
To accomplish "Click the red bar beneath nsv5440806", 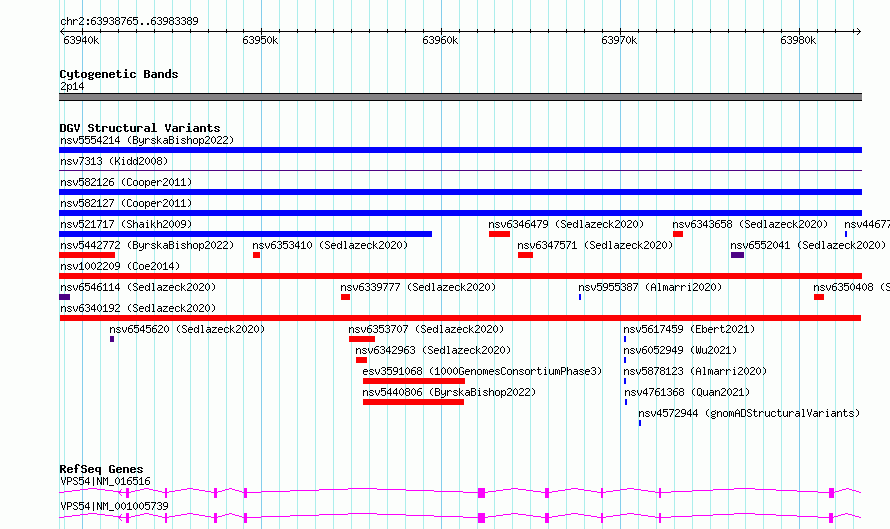I will coord(413,402).
